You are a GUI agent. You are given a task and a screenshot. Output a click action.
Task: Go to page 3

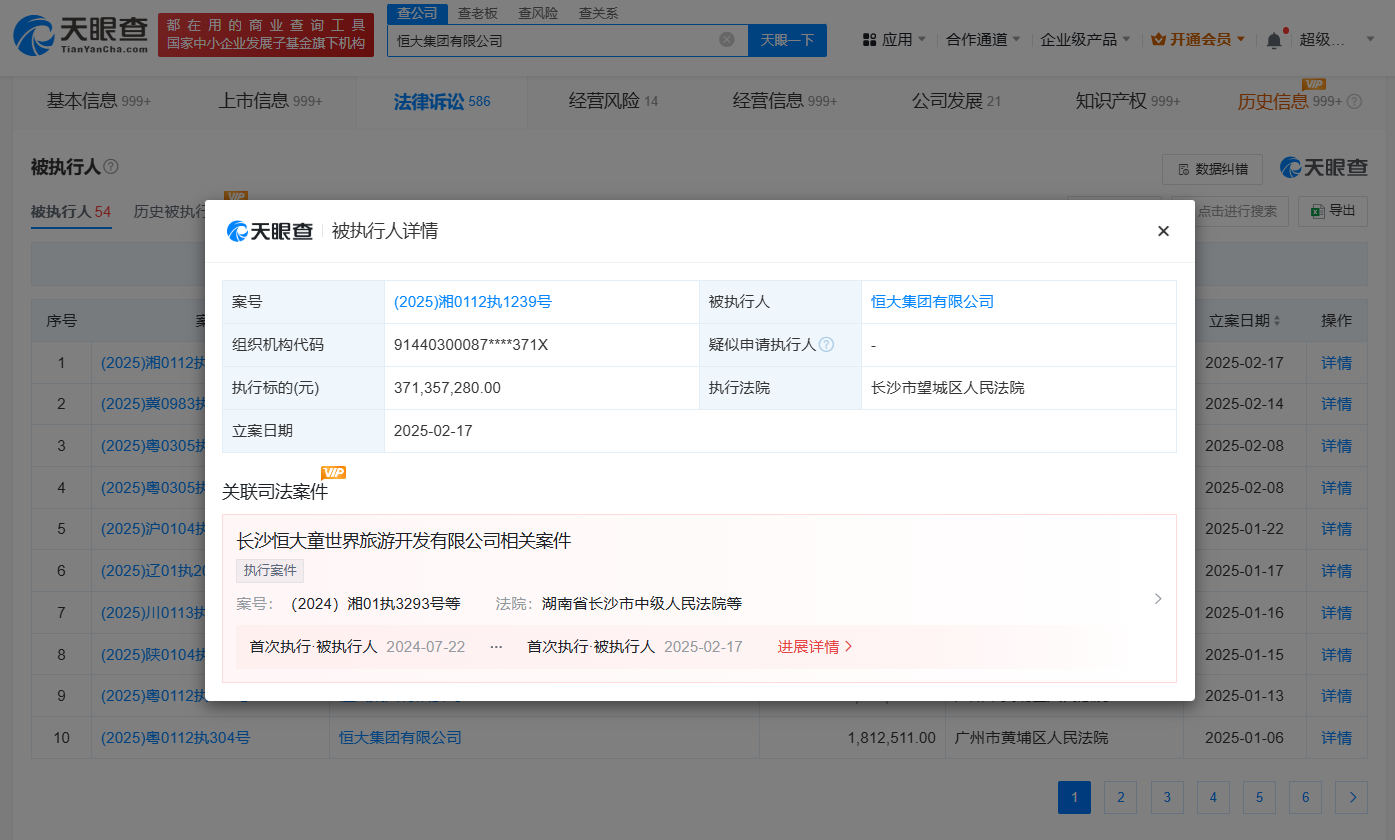(1166, 797)
